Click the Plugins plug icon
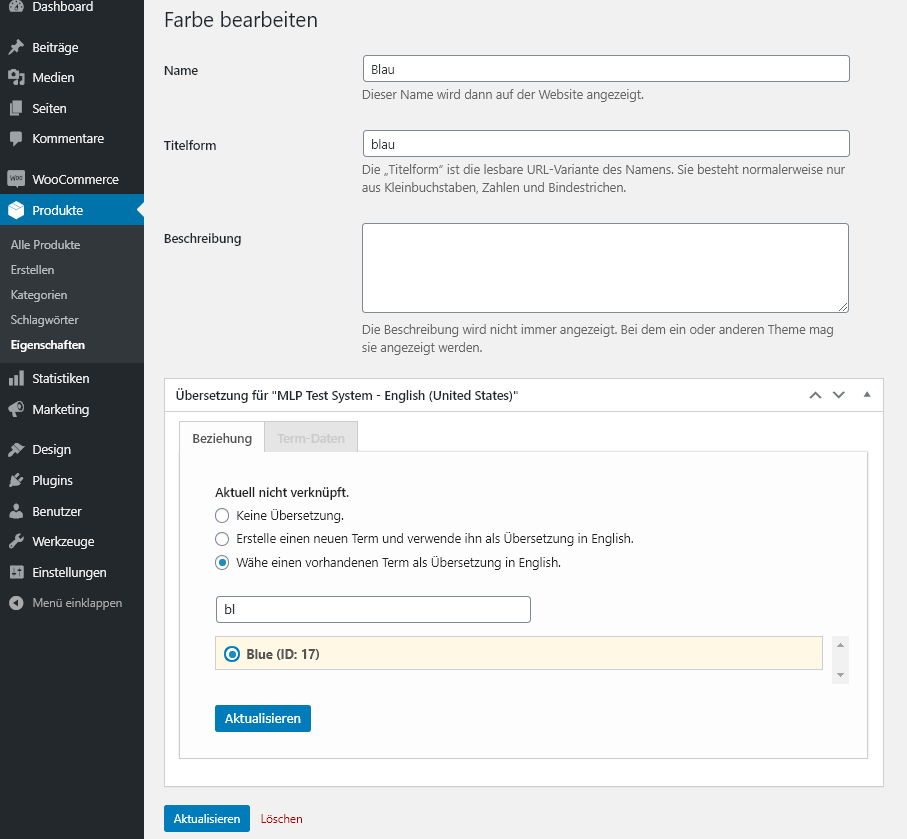 pos(16,480)
